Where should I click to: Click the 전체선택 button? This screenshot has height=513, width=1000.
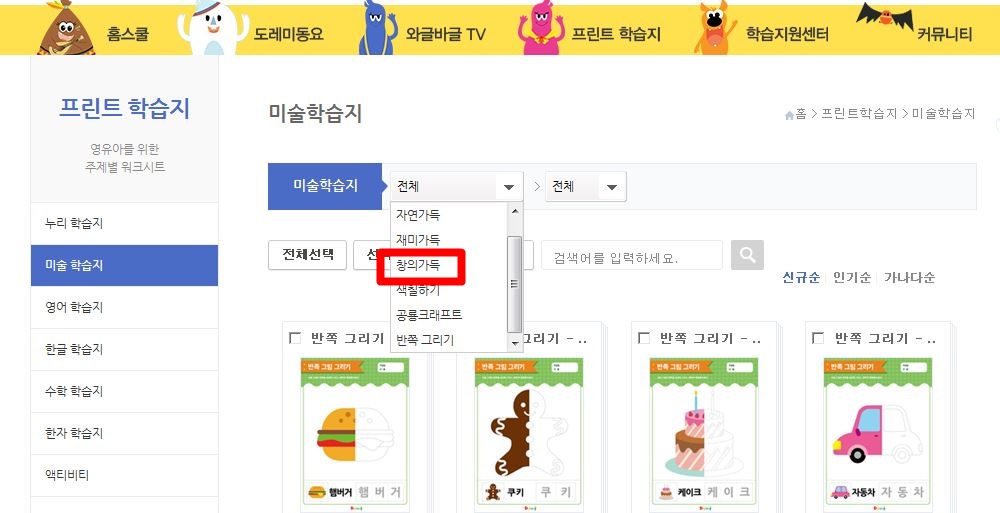307,255
